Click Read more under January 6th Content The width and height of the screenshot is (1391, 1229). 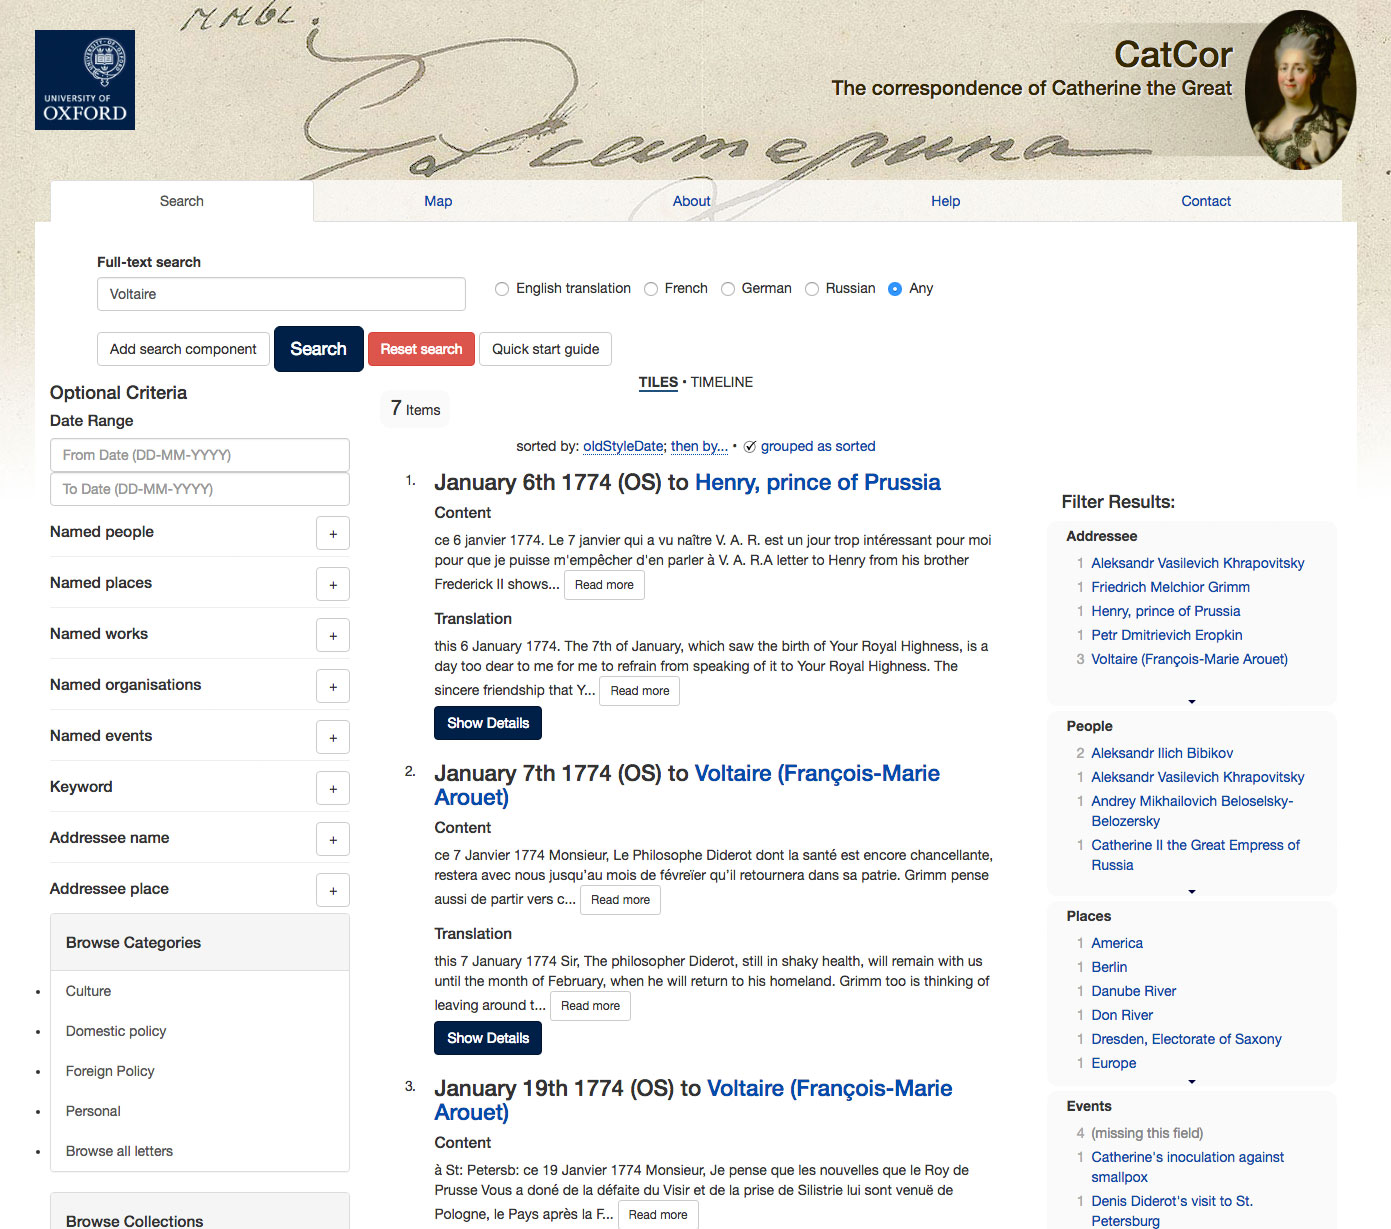click(x=604, y=585)
